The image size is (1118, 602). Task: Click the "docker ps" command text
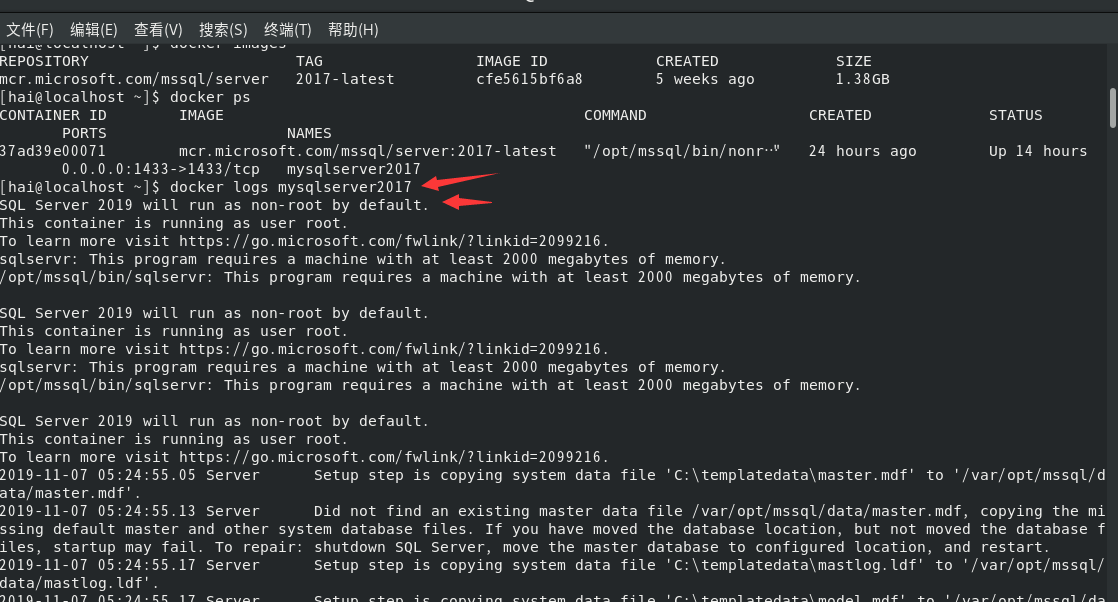click(210, 97)
